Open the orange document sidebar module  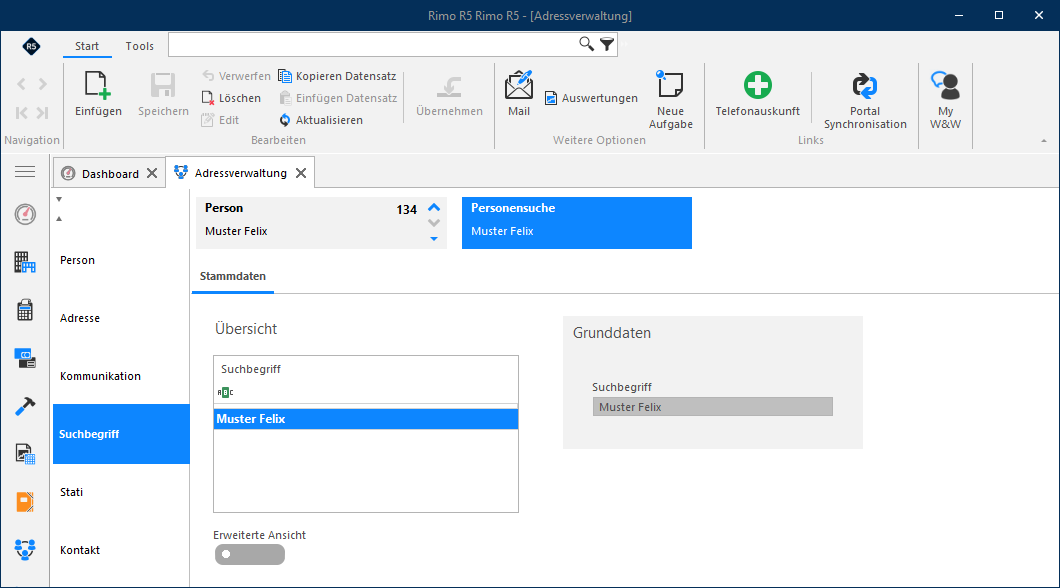click(25, 502)
